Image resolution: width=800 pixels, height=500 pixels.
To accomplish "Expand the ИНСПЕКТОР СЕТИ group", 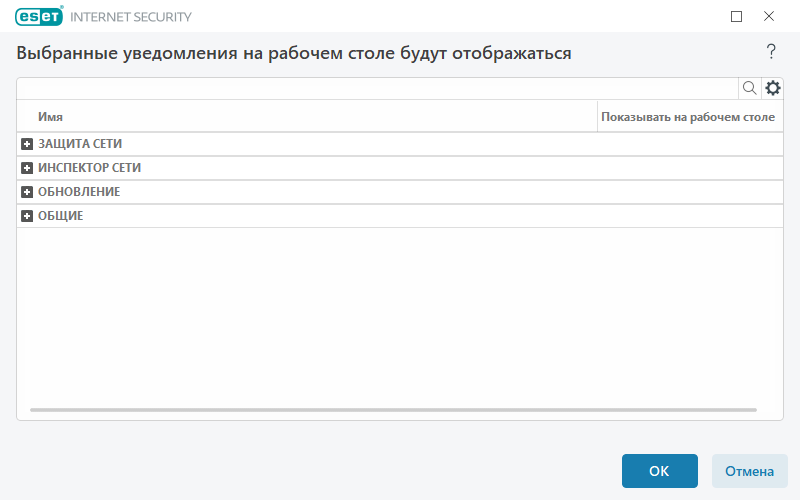I will pyautogui.click(x=27, y=168).
